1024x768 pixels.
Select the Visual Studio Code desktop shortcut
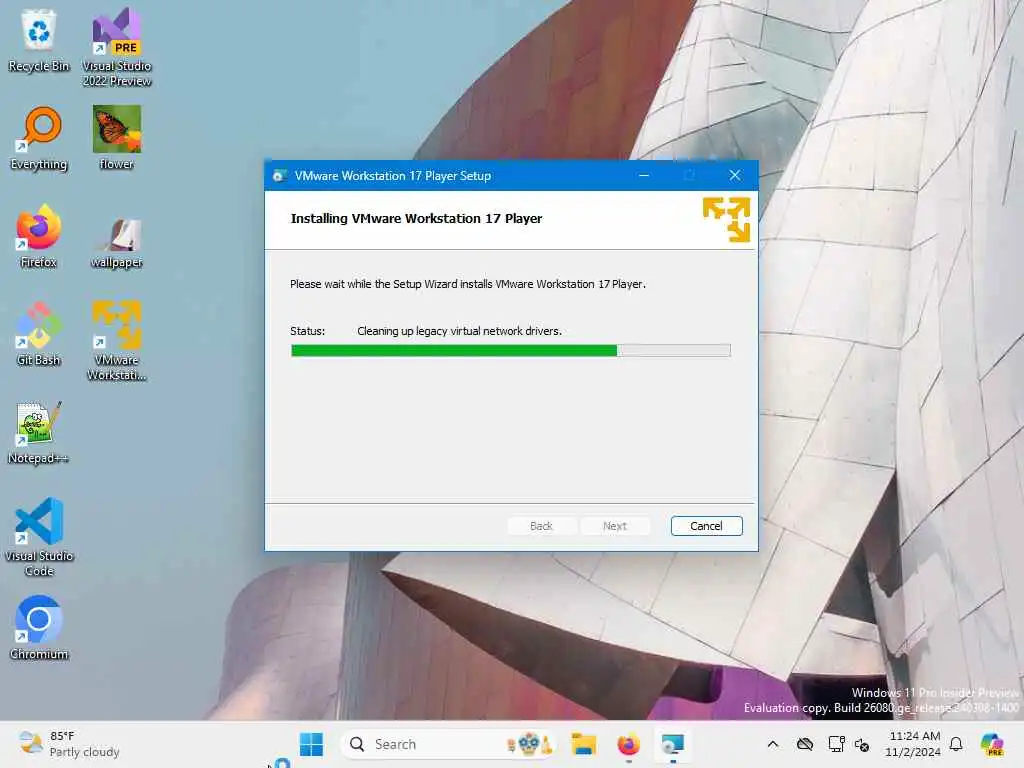pyautogui.click(x=39, y=537)
